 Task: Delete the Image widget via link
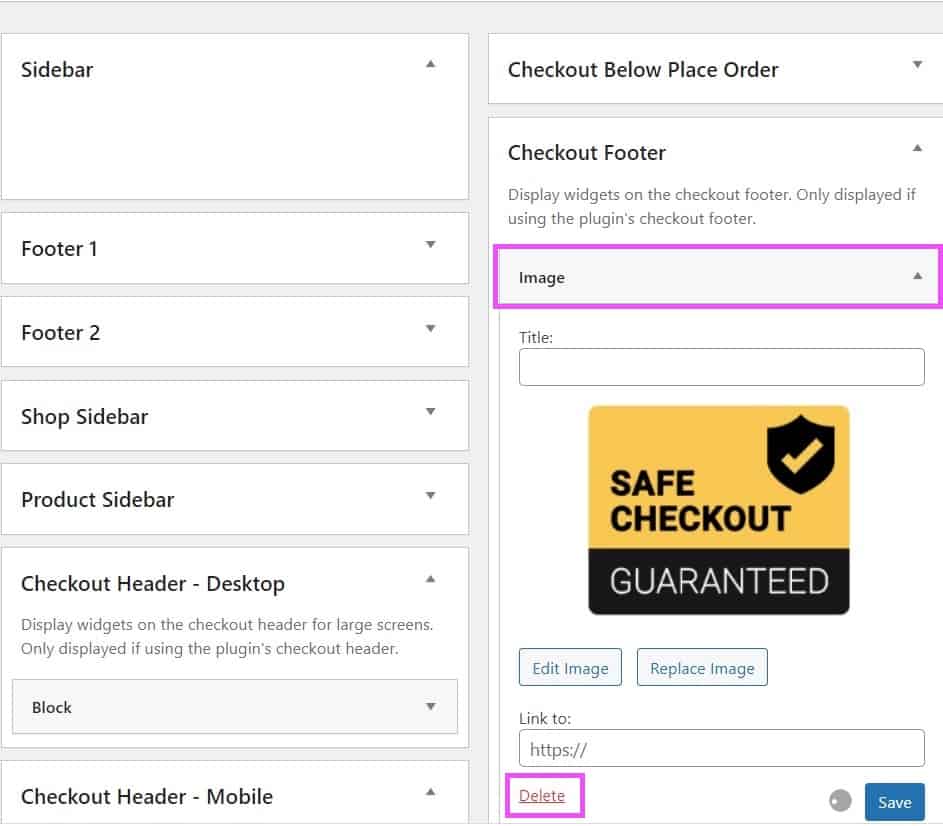(542, 796)
